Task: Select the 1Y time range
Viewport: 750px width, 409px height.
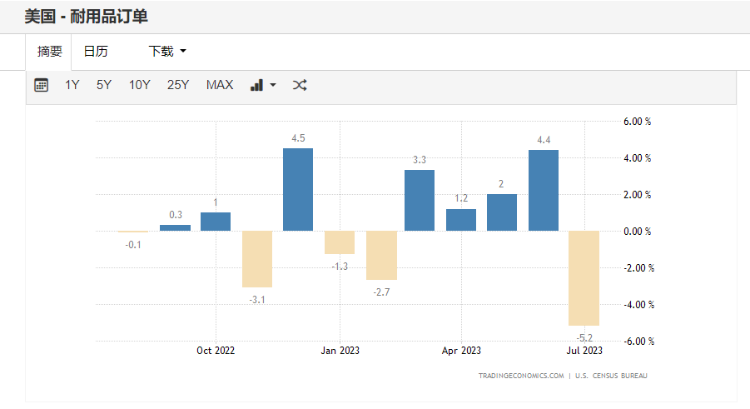Action: coord(72,85)
